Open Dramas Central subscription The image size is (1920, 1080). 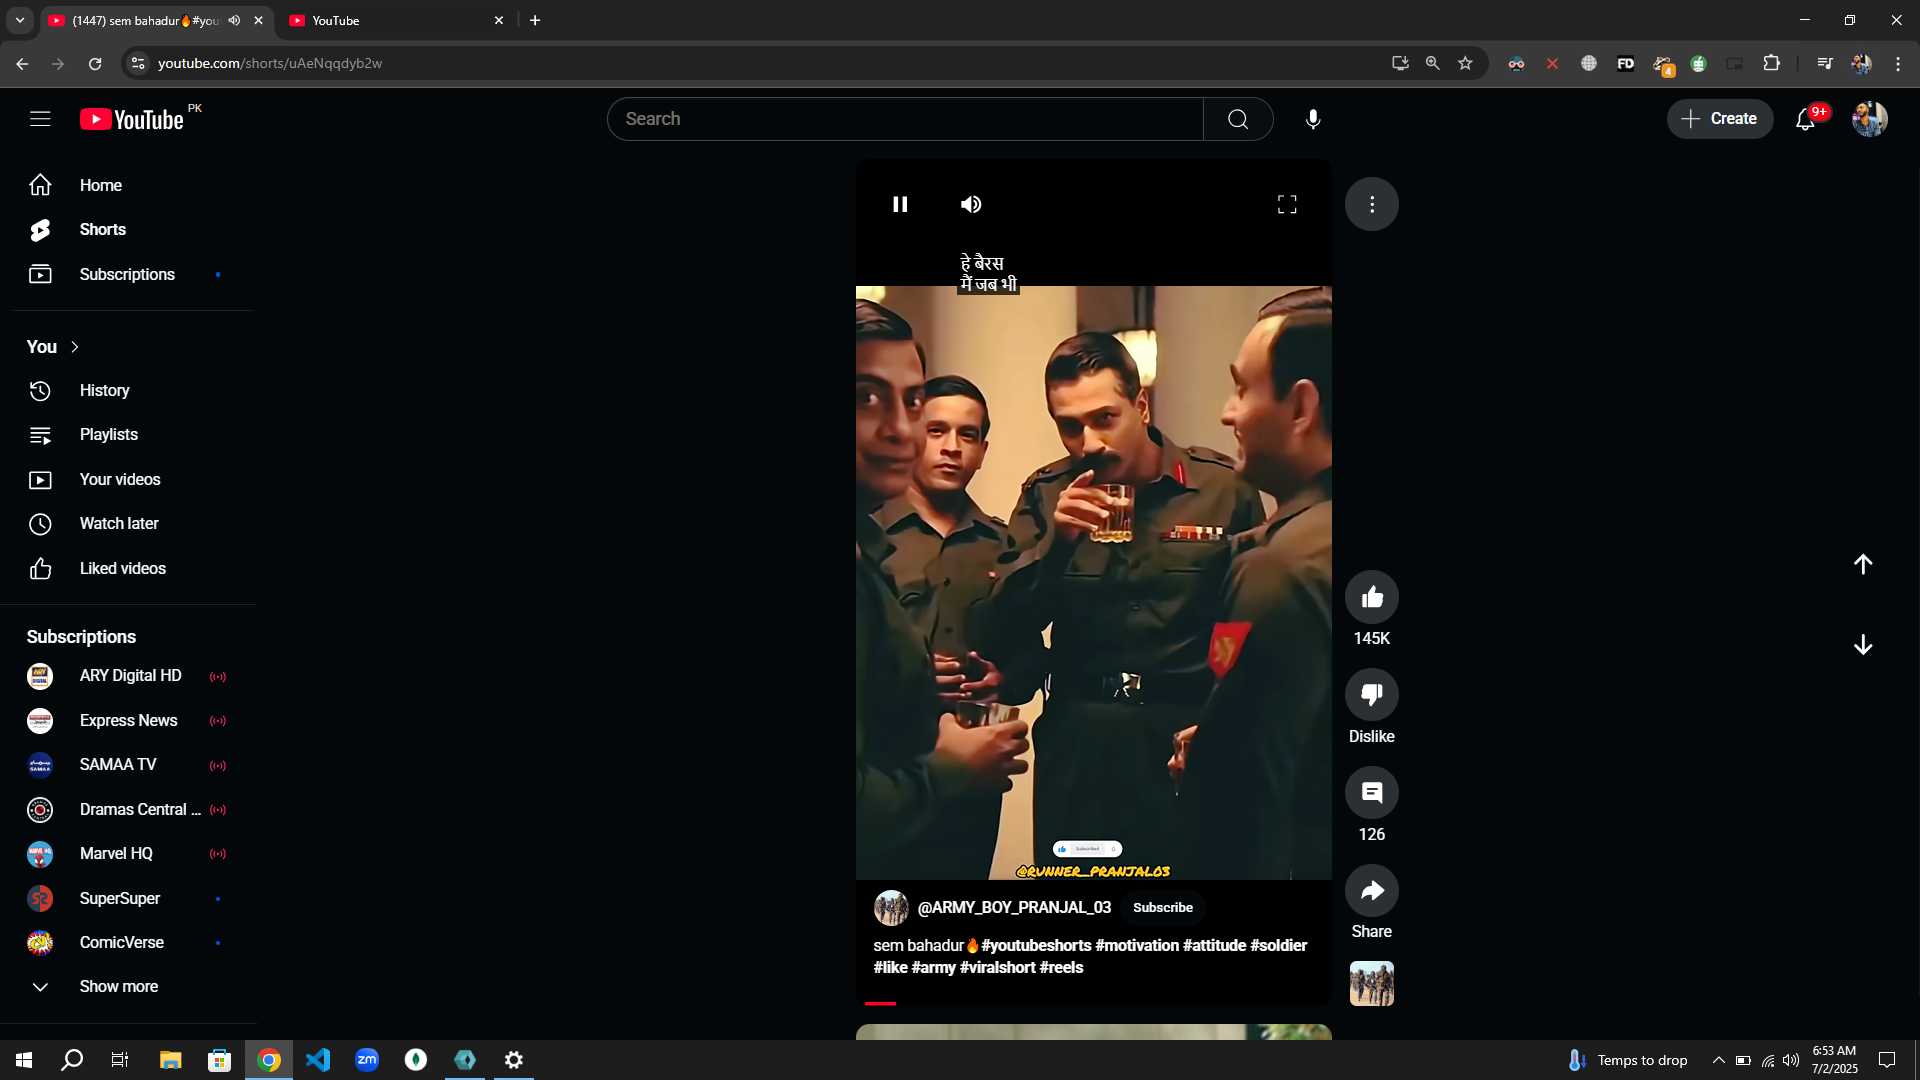click(x=128, y=810)
